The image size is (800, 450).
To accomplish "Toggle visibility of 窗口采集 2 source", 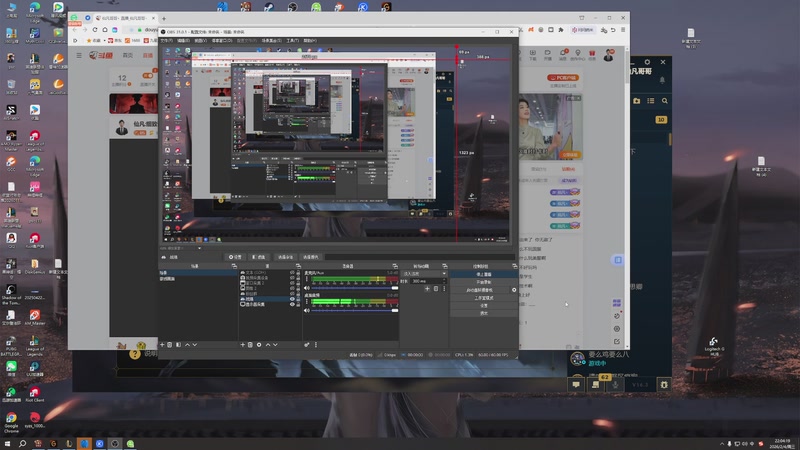I will pyautogui.click(x=292, y=283).
